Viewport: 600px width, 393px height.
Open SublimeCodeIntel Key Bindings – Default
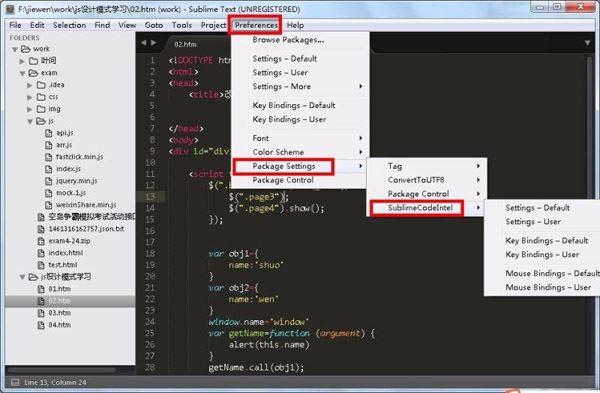pos(543,241)
